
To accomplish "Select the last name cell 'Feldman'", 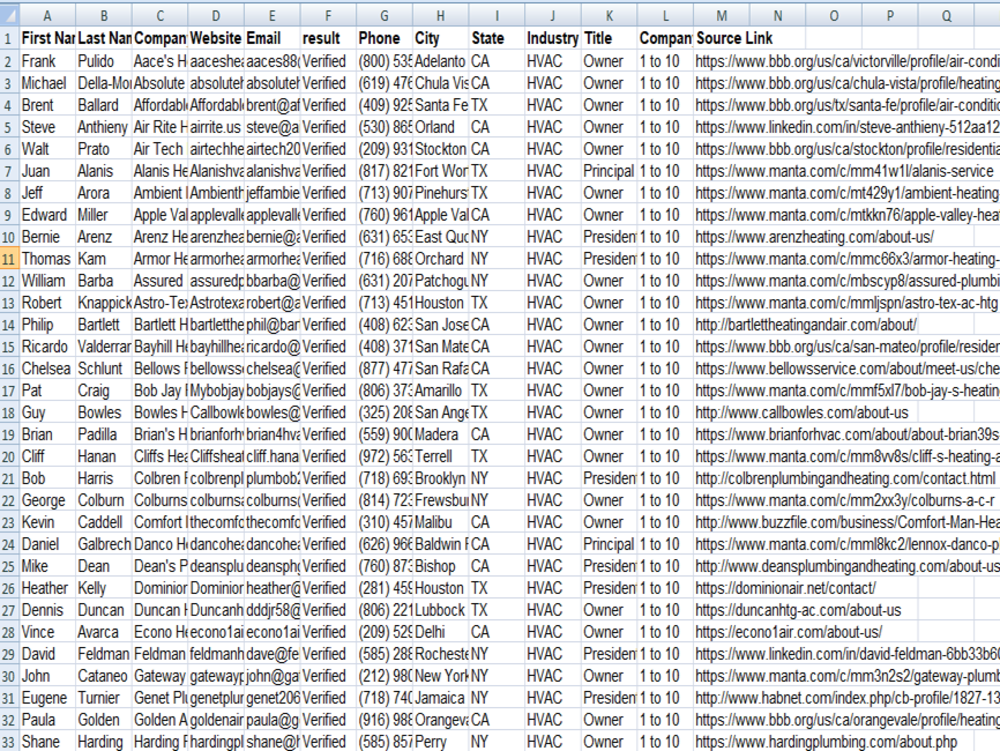I will point(104,655).
